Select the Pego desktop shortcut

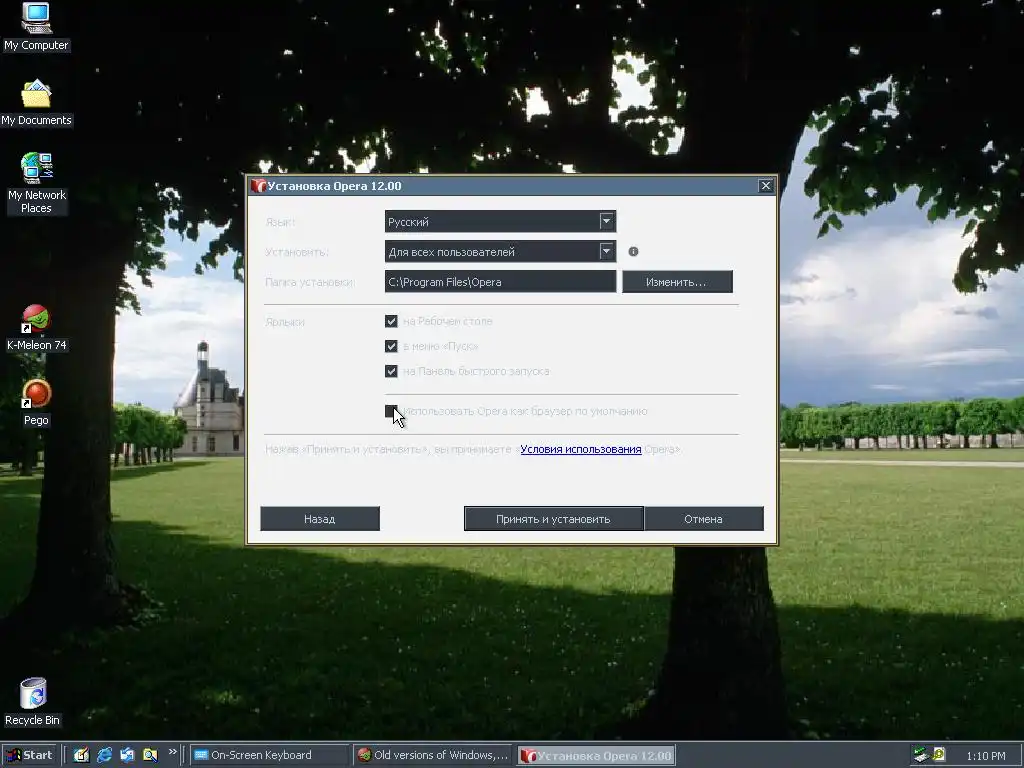click(36, 402)
